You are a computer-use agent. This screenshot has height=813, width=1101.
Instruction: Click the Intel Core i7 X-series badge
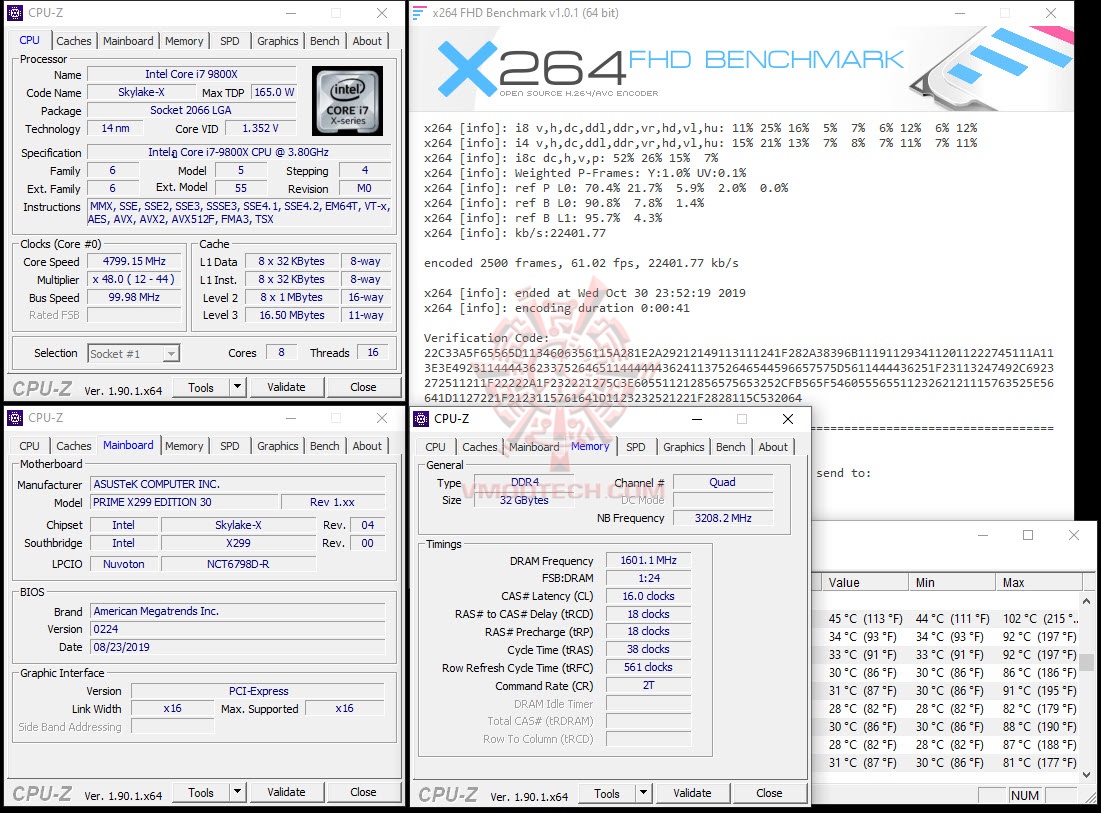point(347,103)
